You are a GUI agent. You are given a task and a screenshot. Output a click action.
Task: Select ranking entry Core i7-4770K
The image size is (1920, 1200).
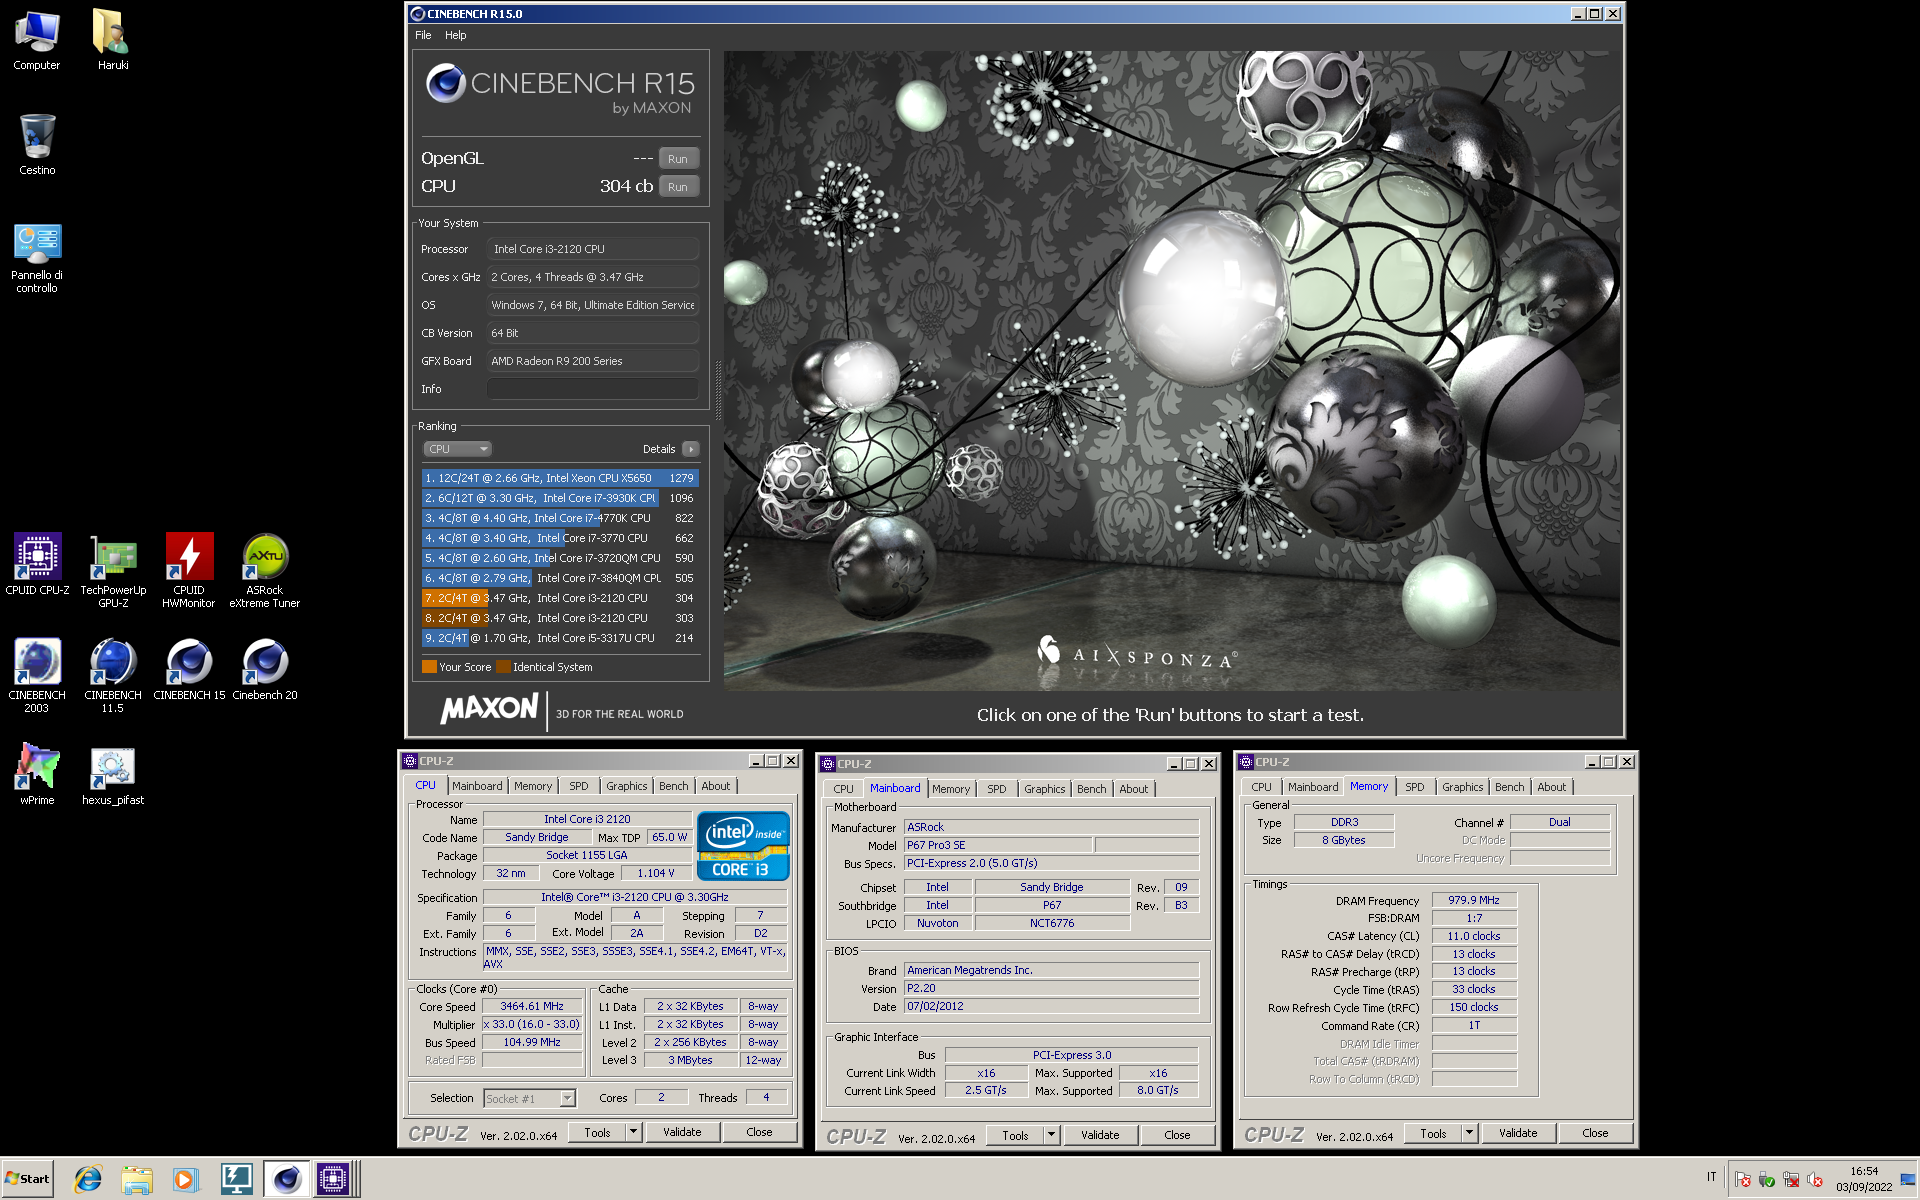(560, 518)
